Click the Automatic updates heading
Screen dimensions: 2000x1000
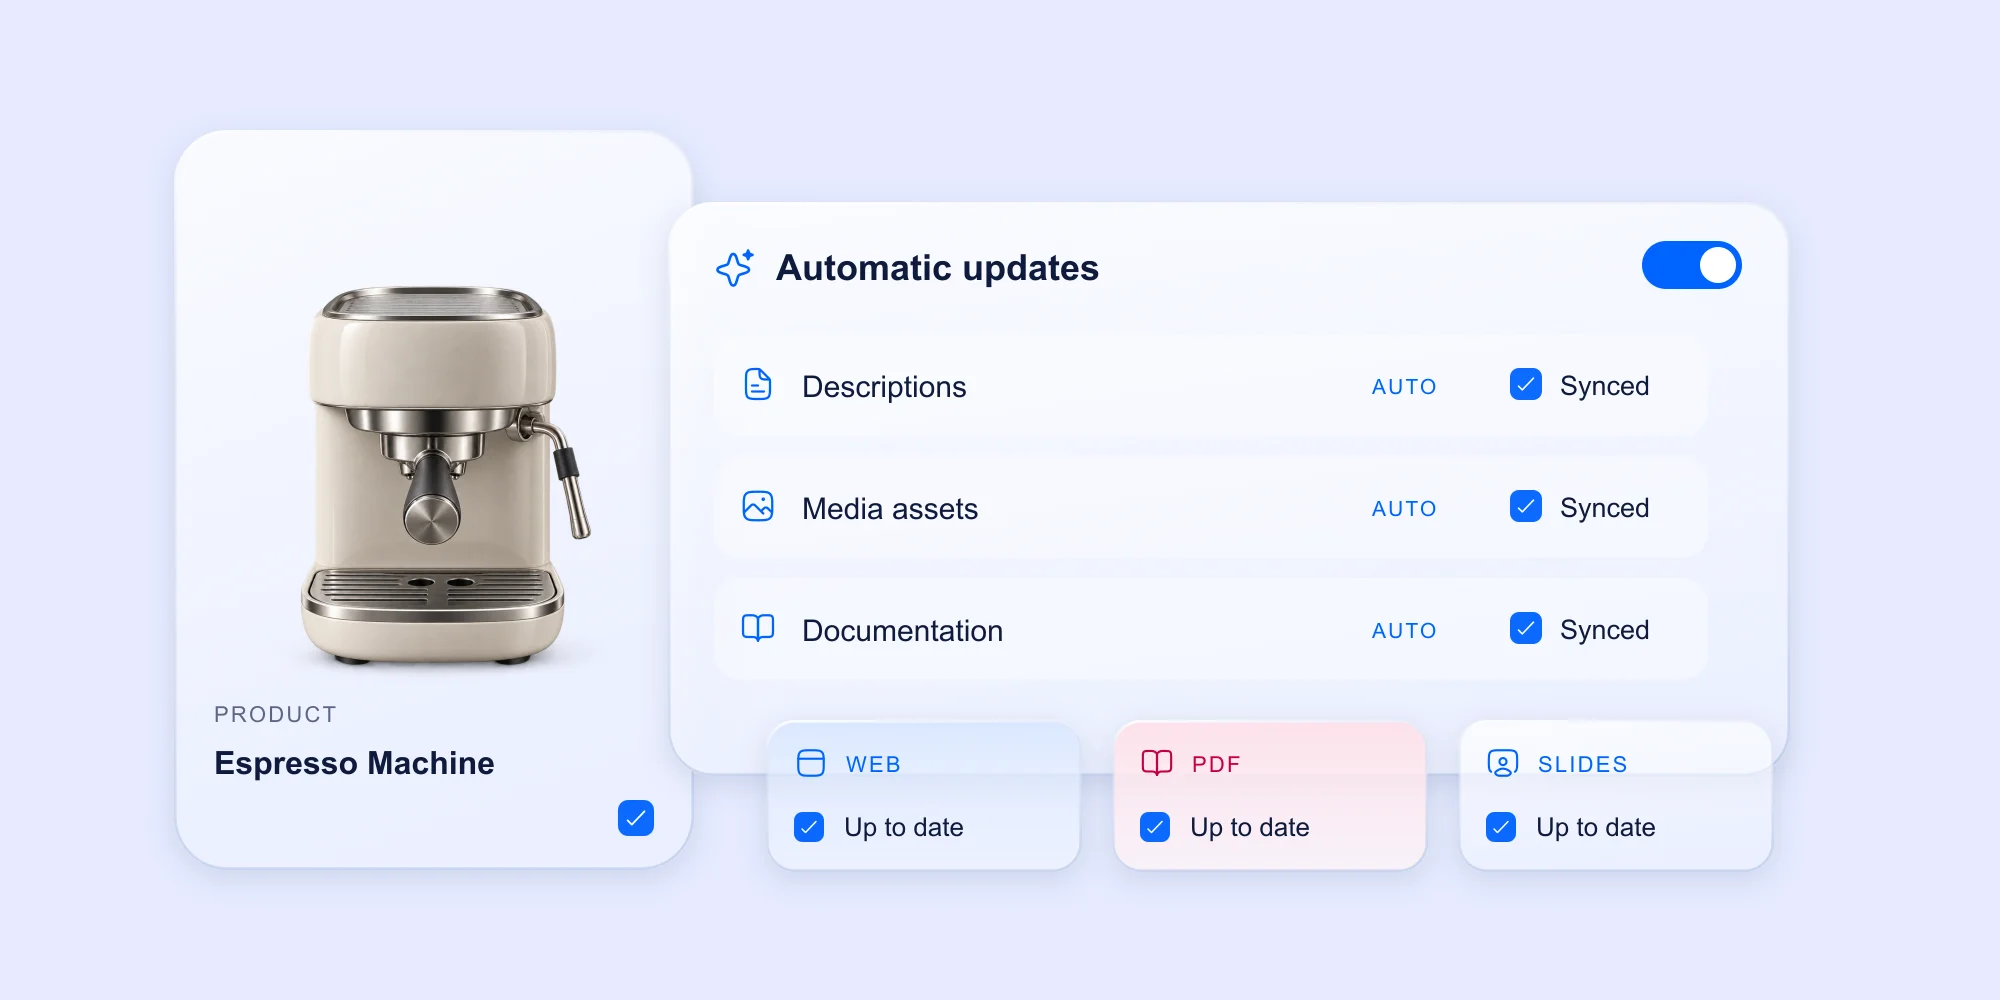tap(937, 268)
